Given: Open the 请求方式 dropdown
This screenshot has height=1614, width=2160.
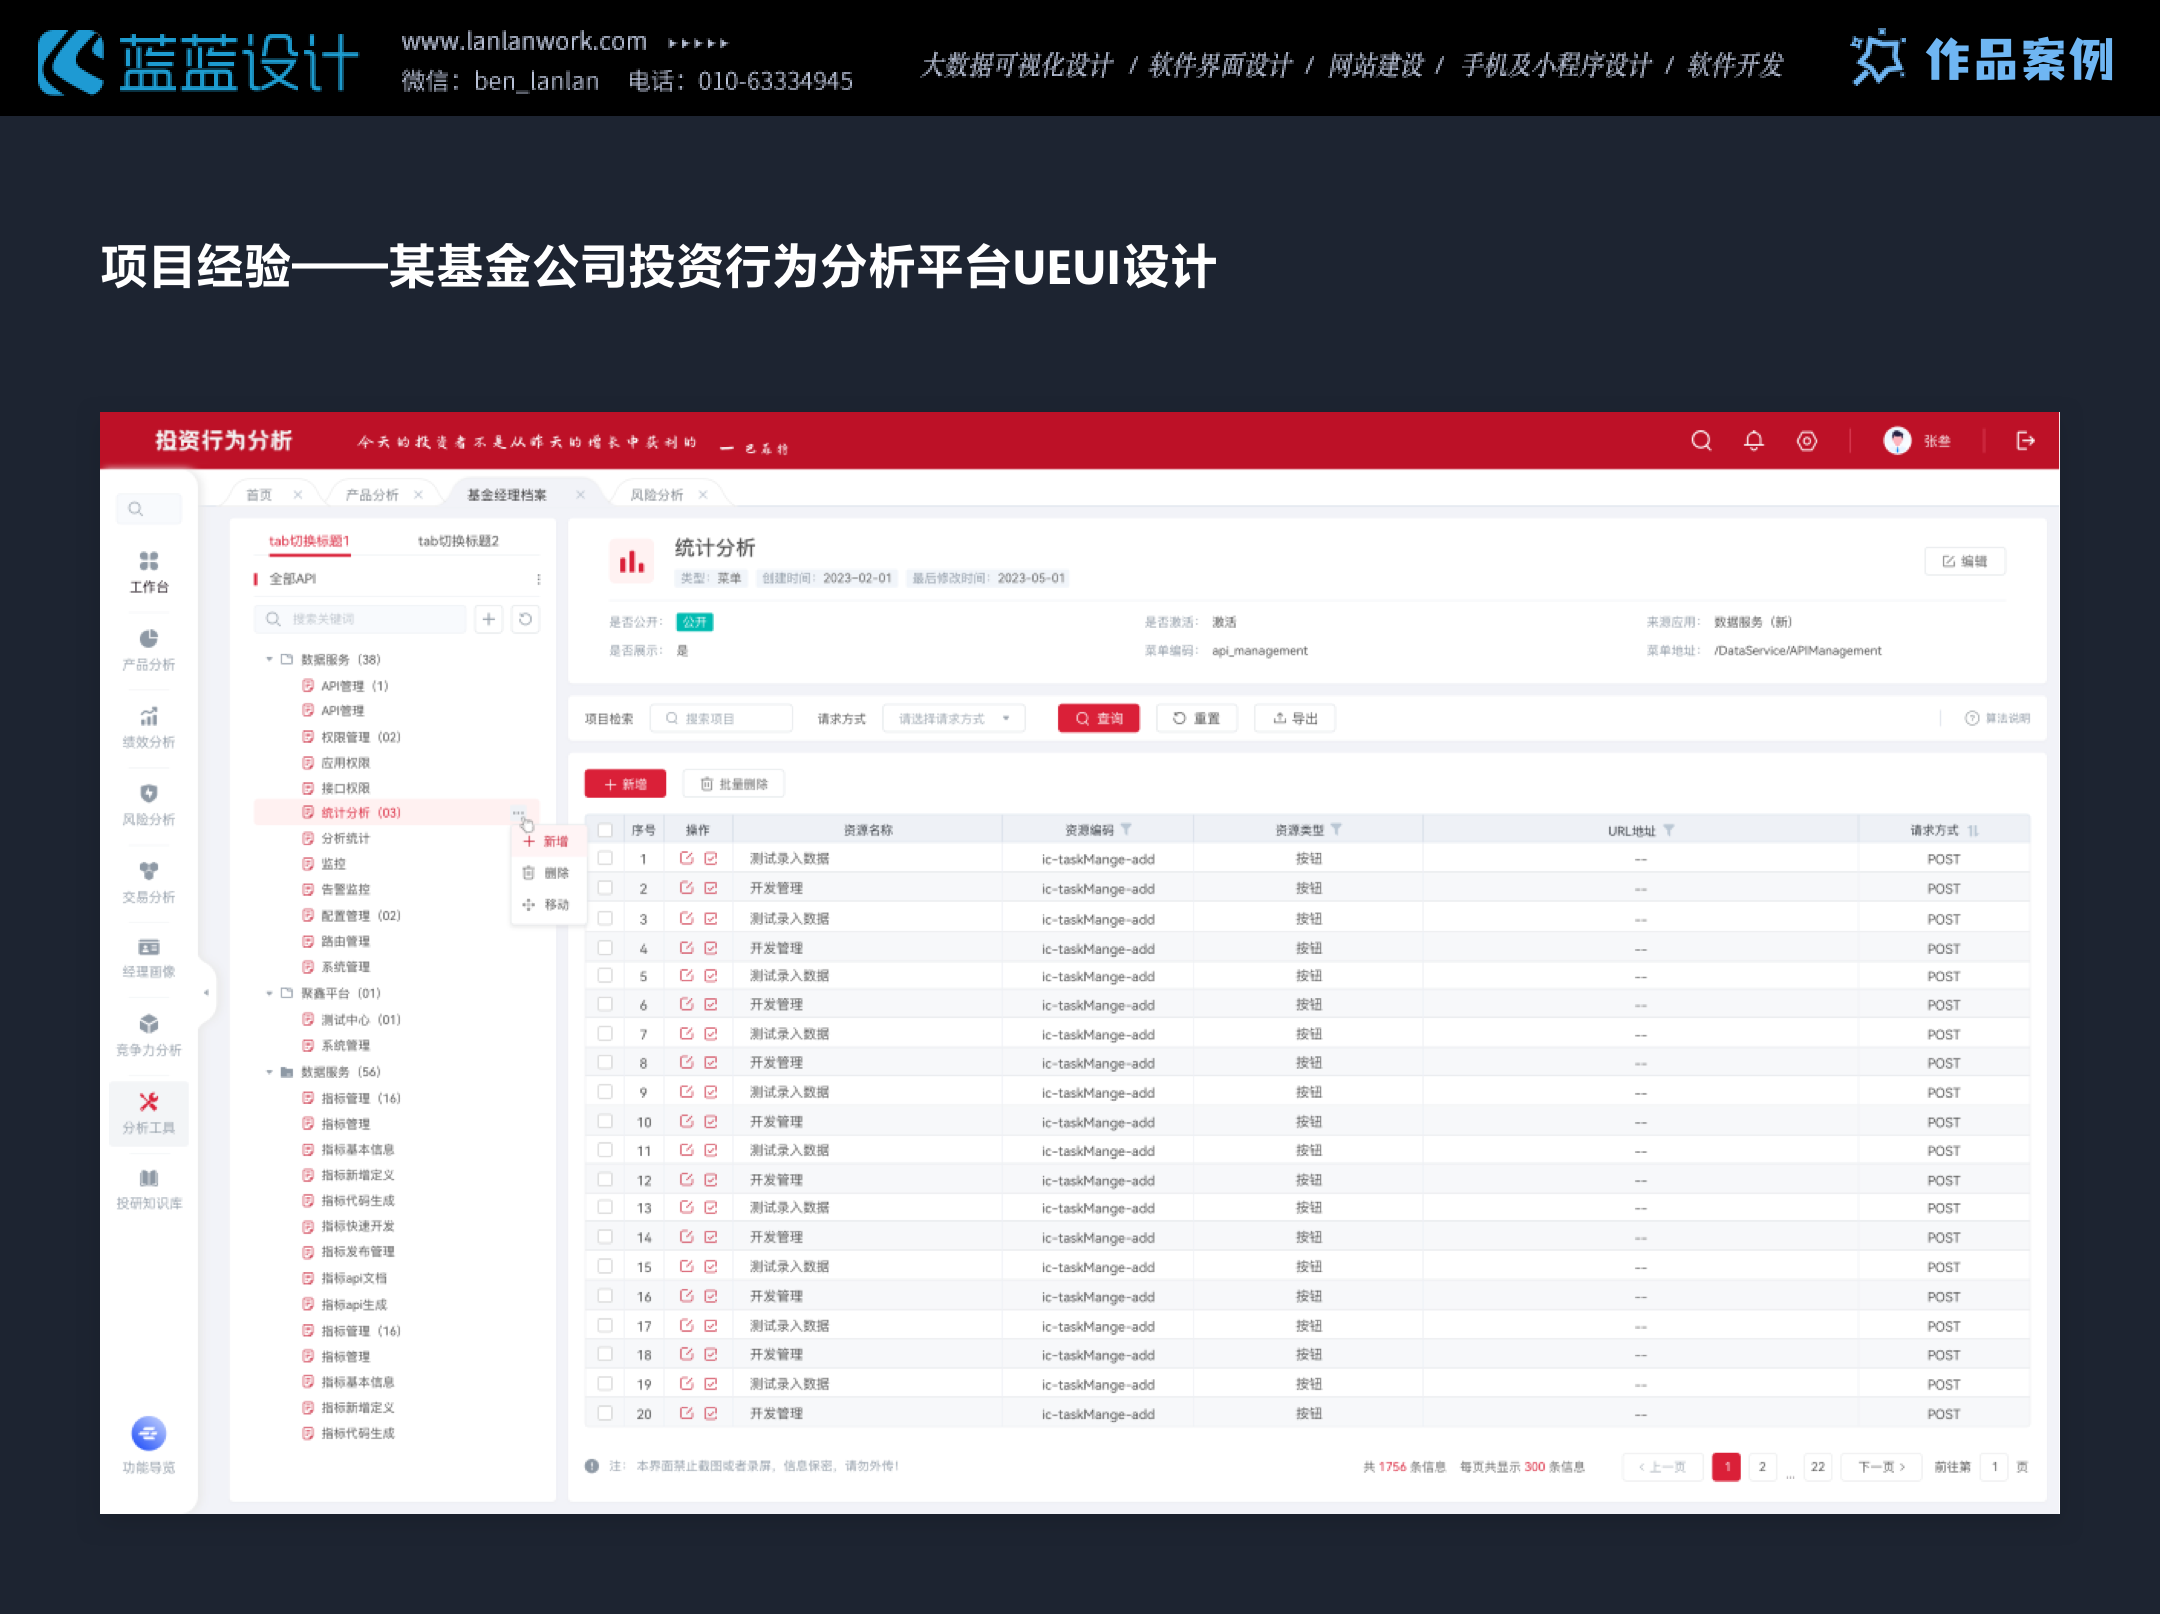Looking at the screenshot, I should point(953,718).
